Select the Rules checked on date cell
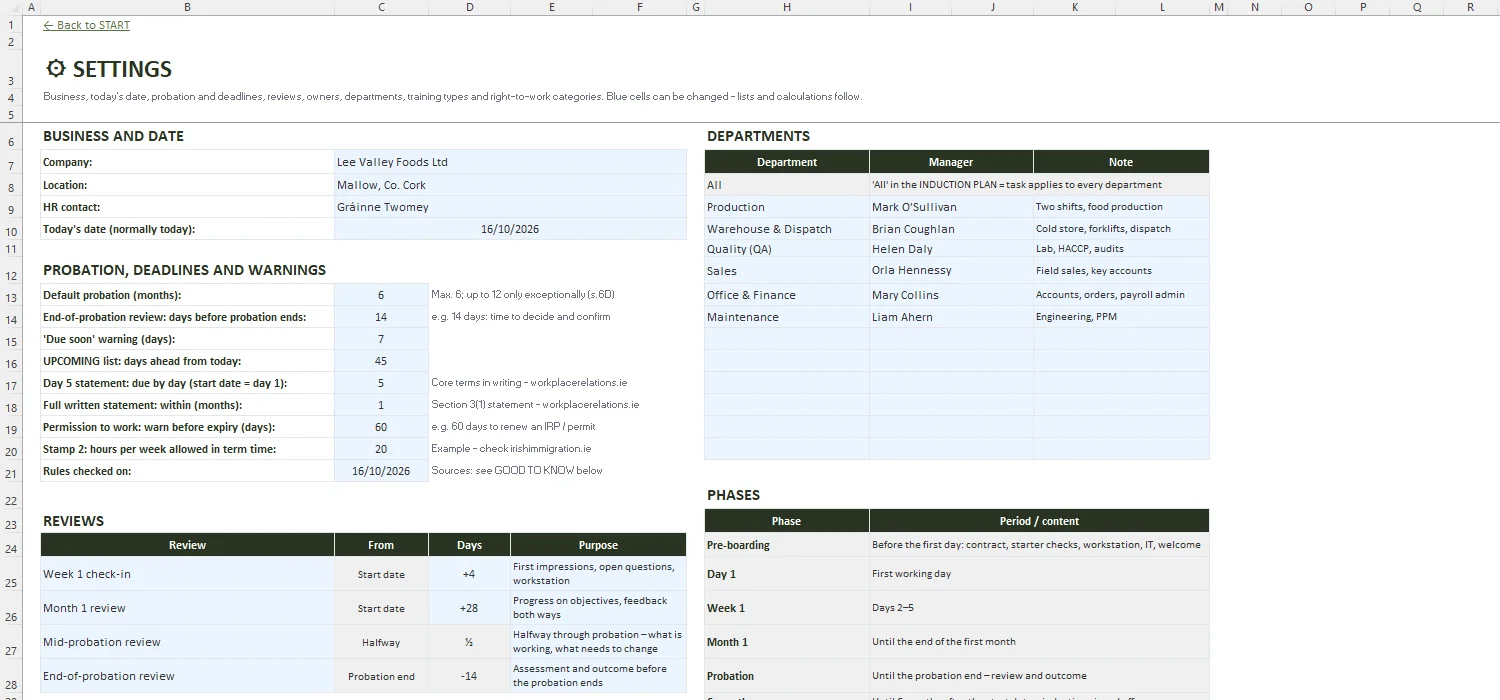The height and width of the screenshot is (700, 1500). pyautogui.click(x=381, y=471)
